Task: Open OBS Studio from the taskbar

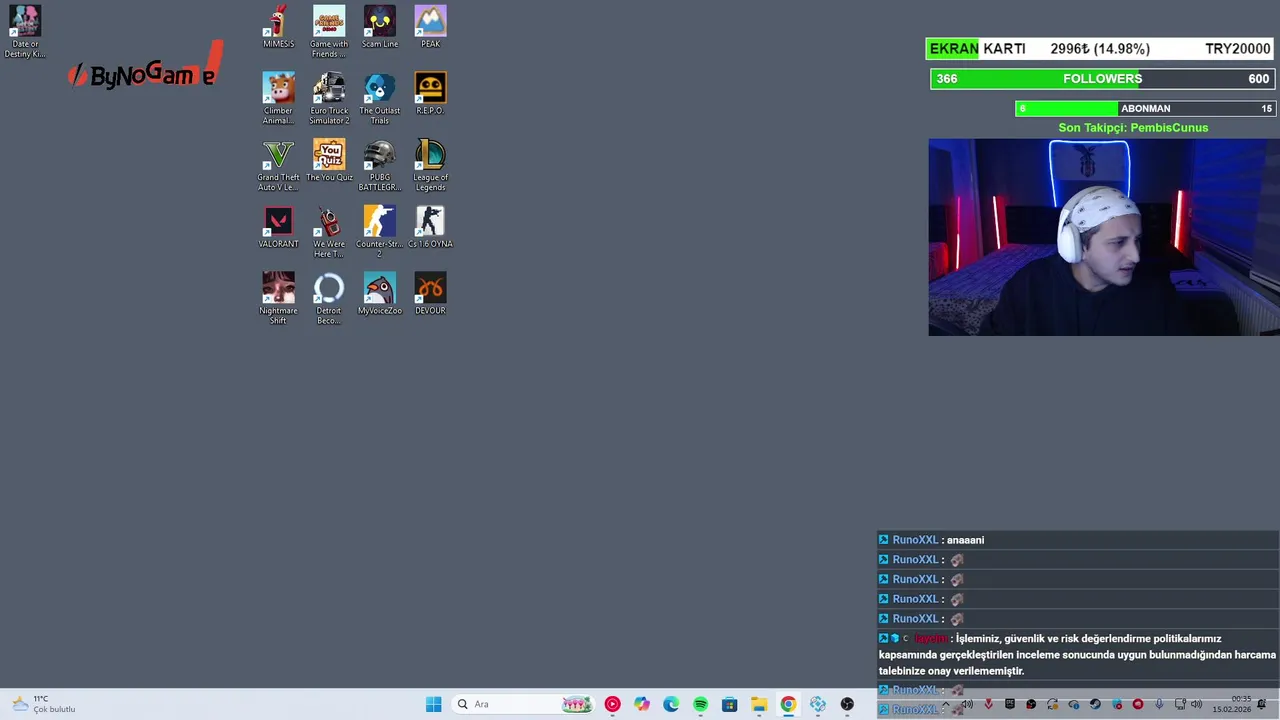Action: click(847, 704)
